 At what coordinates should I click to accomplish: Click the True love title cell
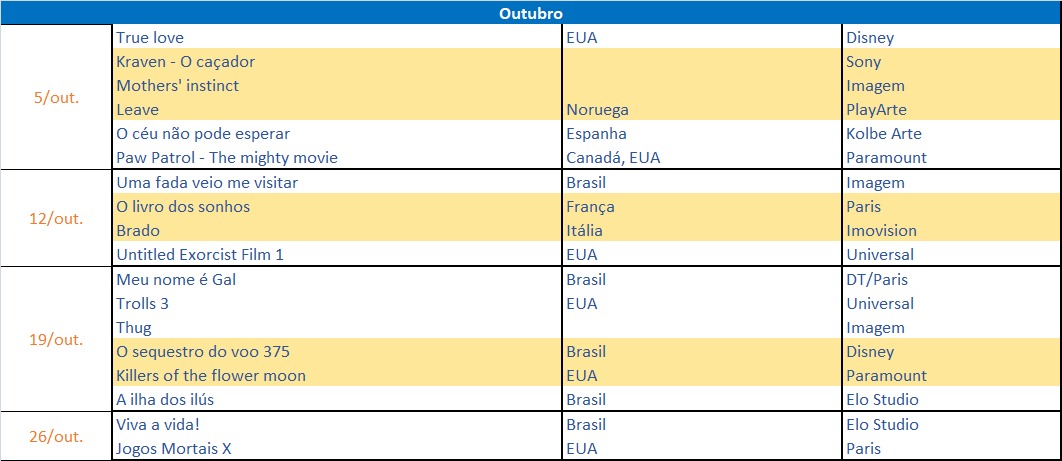tap(337, 37)
